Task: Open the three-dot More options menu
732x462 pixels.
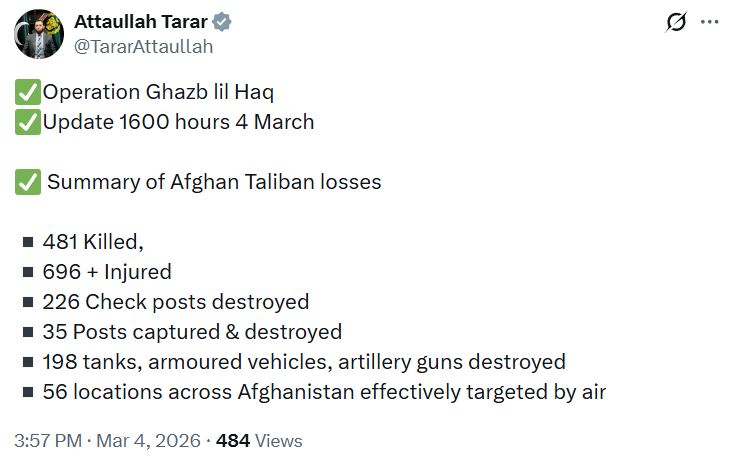Action: (x=710, y=22)
